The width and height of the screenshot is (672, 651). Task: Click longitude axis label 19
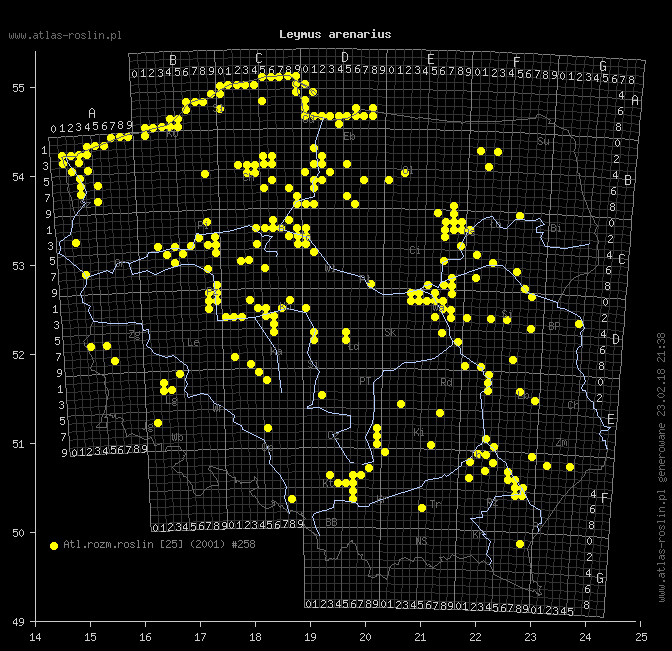pos(310,637)
